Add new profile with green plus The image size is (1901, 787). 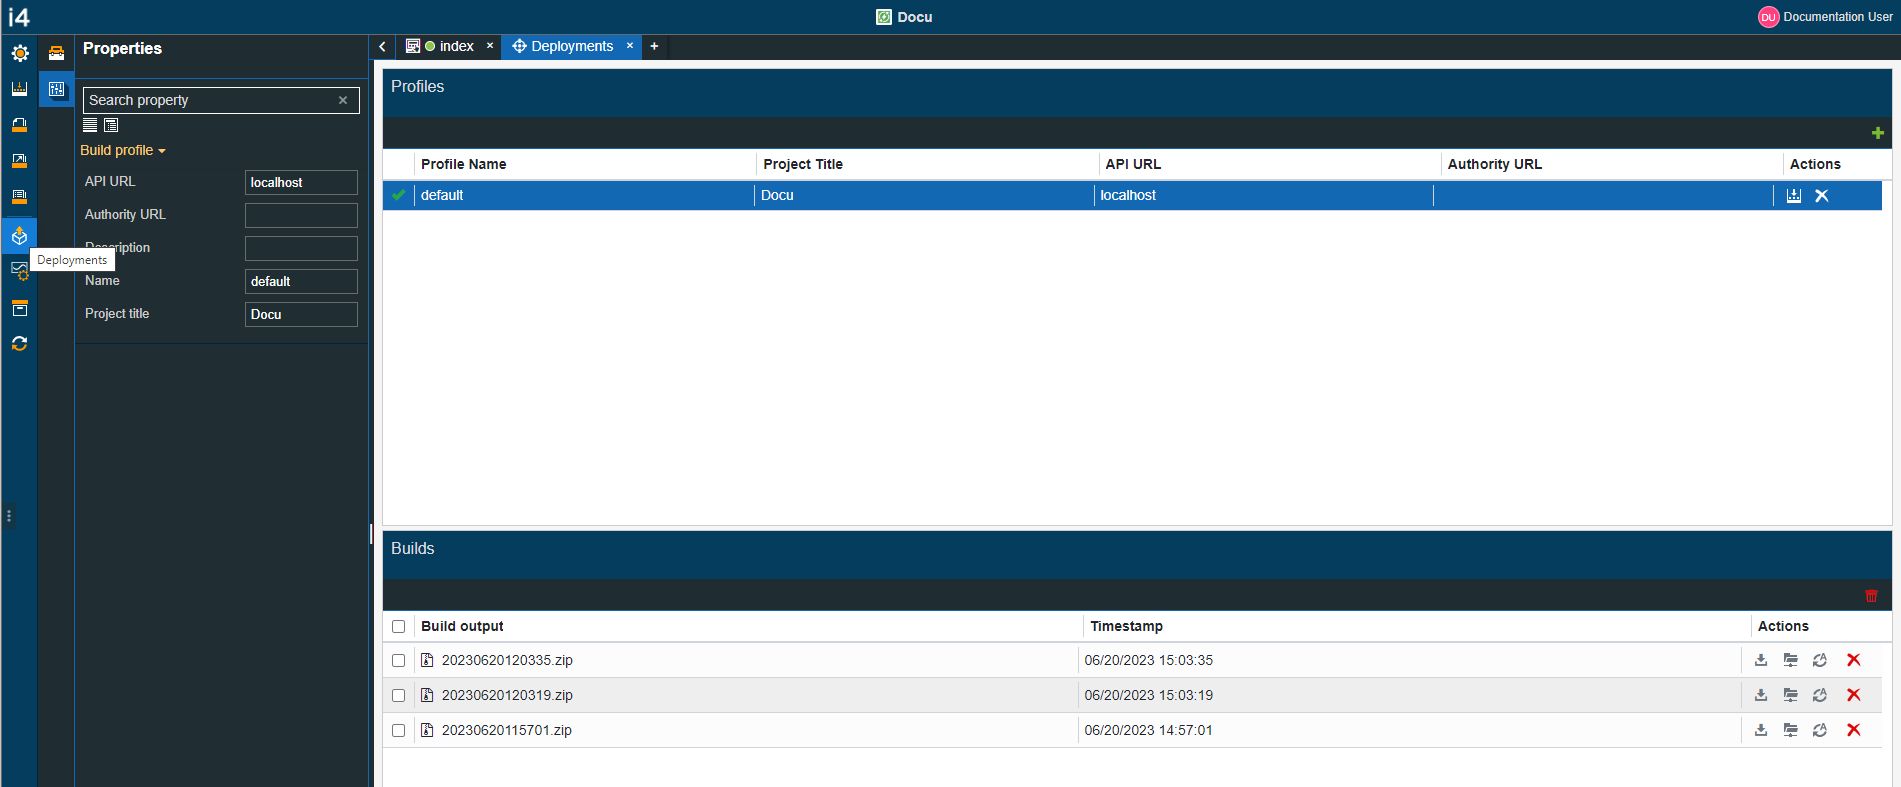[x=1877, y=133]
